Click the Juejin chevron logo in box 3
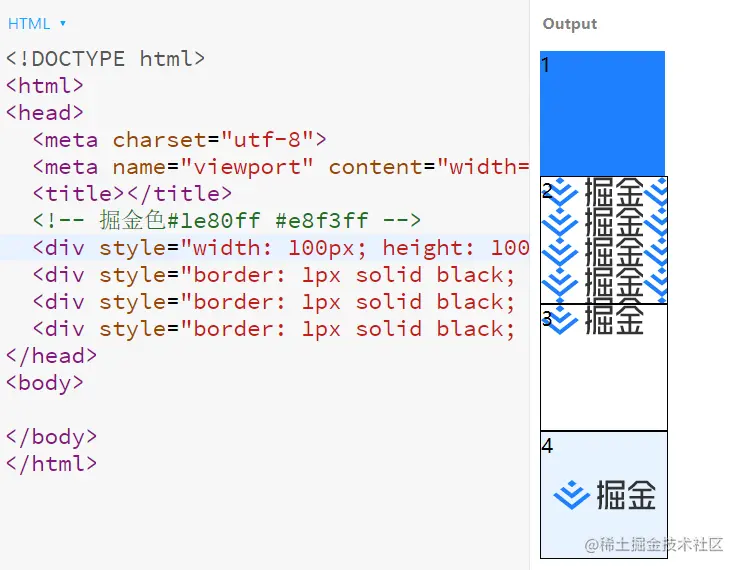740x570 pixels. pyautogui.click(x=560, y=320)
